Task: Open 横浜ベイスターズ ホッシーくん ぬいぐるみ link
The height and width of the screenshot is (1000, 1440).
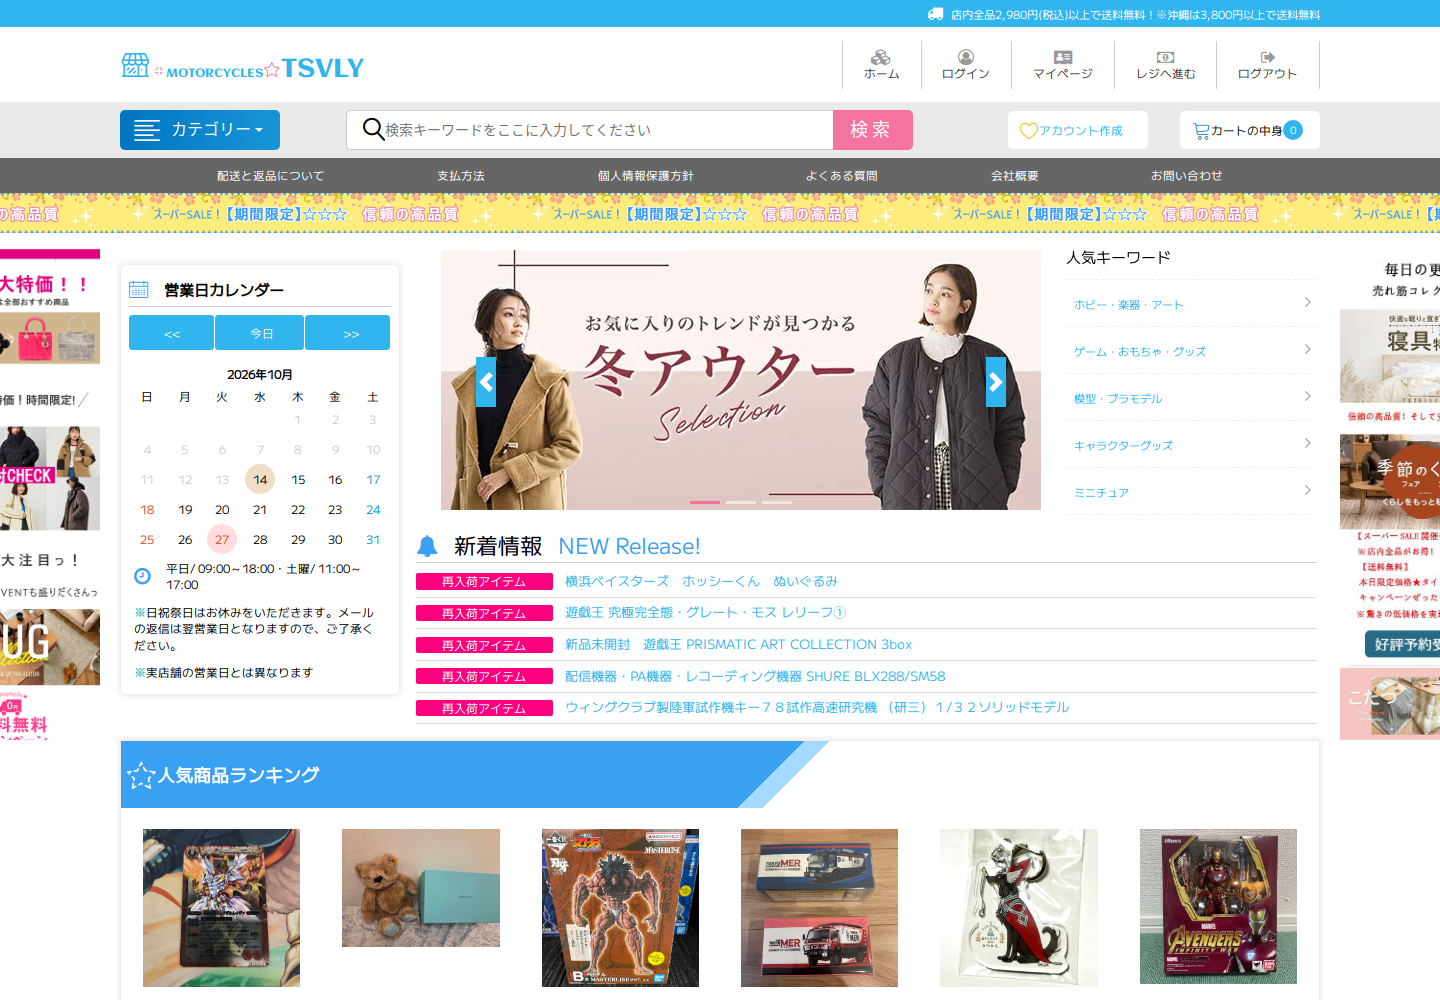Action: click(x=701, y=581)
